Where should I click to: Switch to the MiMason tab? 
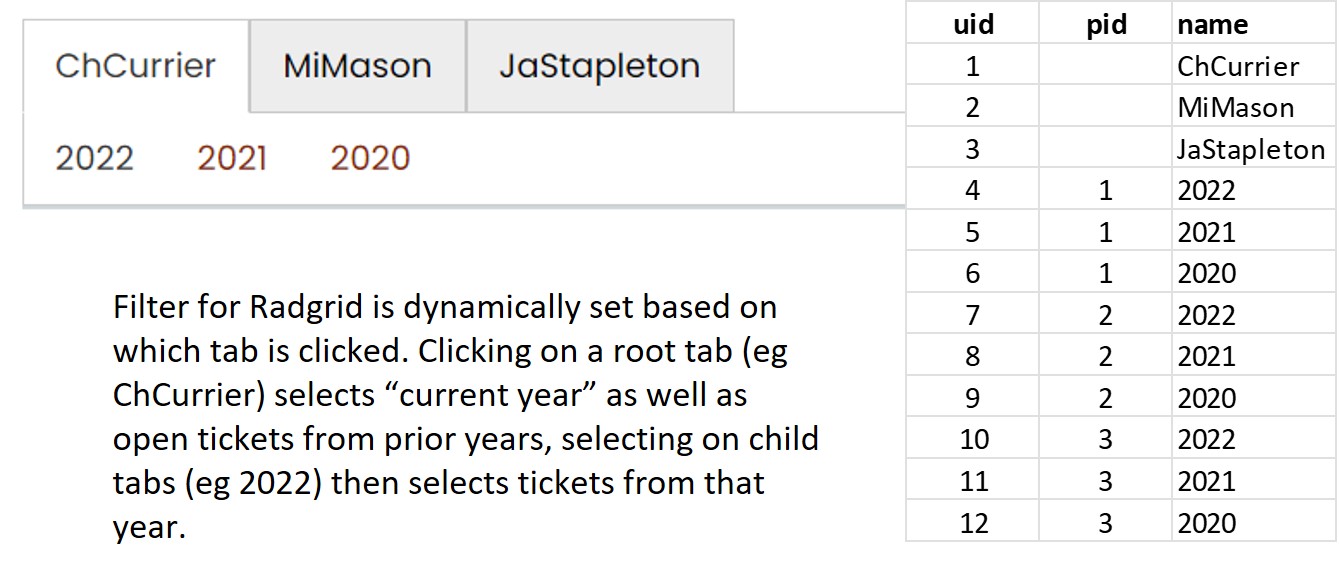coord(357,67)
